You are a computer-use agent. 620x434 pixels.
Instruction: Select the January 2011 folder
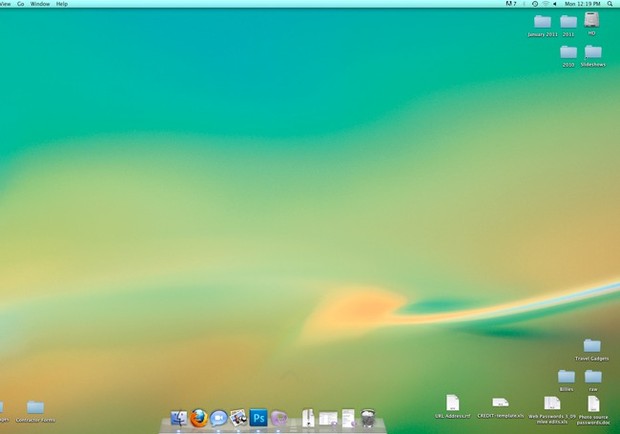coord(542,22)
